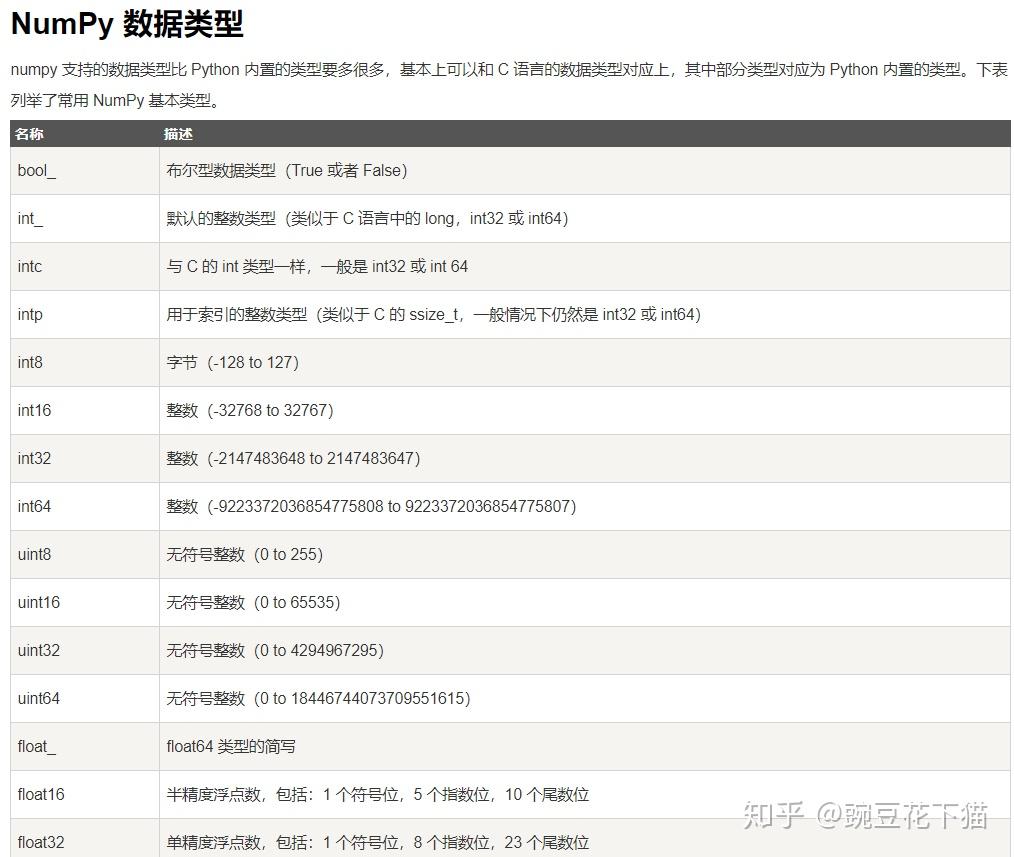
Task: Click the float16 half-precision description
Action: tap(378, 794)
